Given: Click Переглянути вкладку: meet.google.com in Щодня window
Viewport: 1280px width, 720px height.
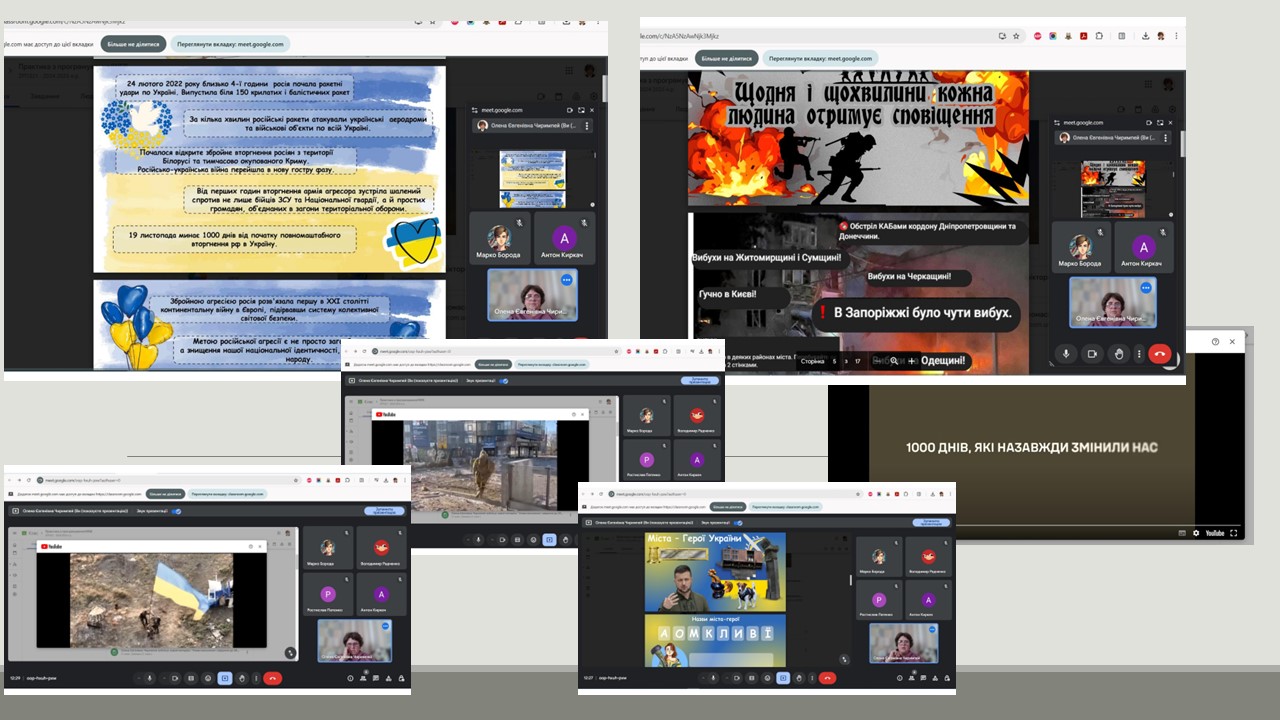Looking at the screenshot, I should [819, 58].
